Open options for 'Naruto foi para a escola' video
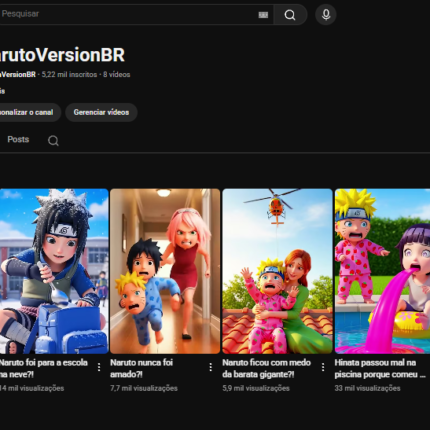 pos(99,367)
